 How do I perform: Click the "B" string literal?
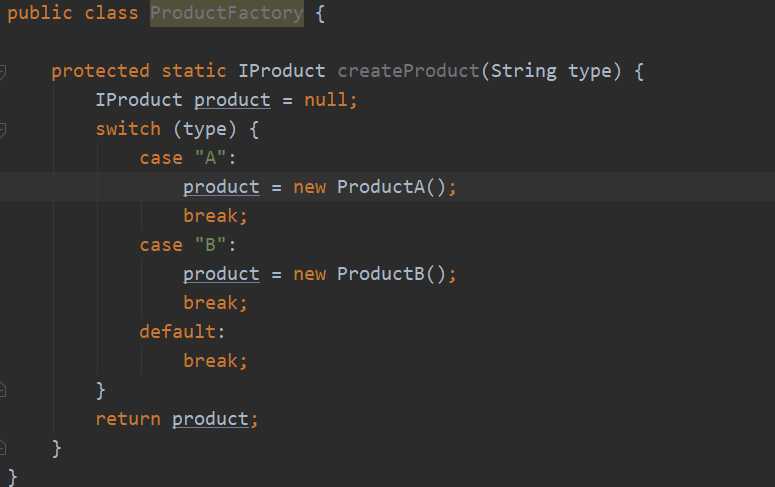click(x=210, y=245)
